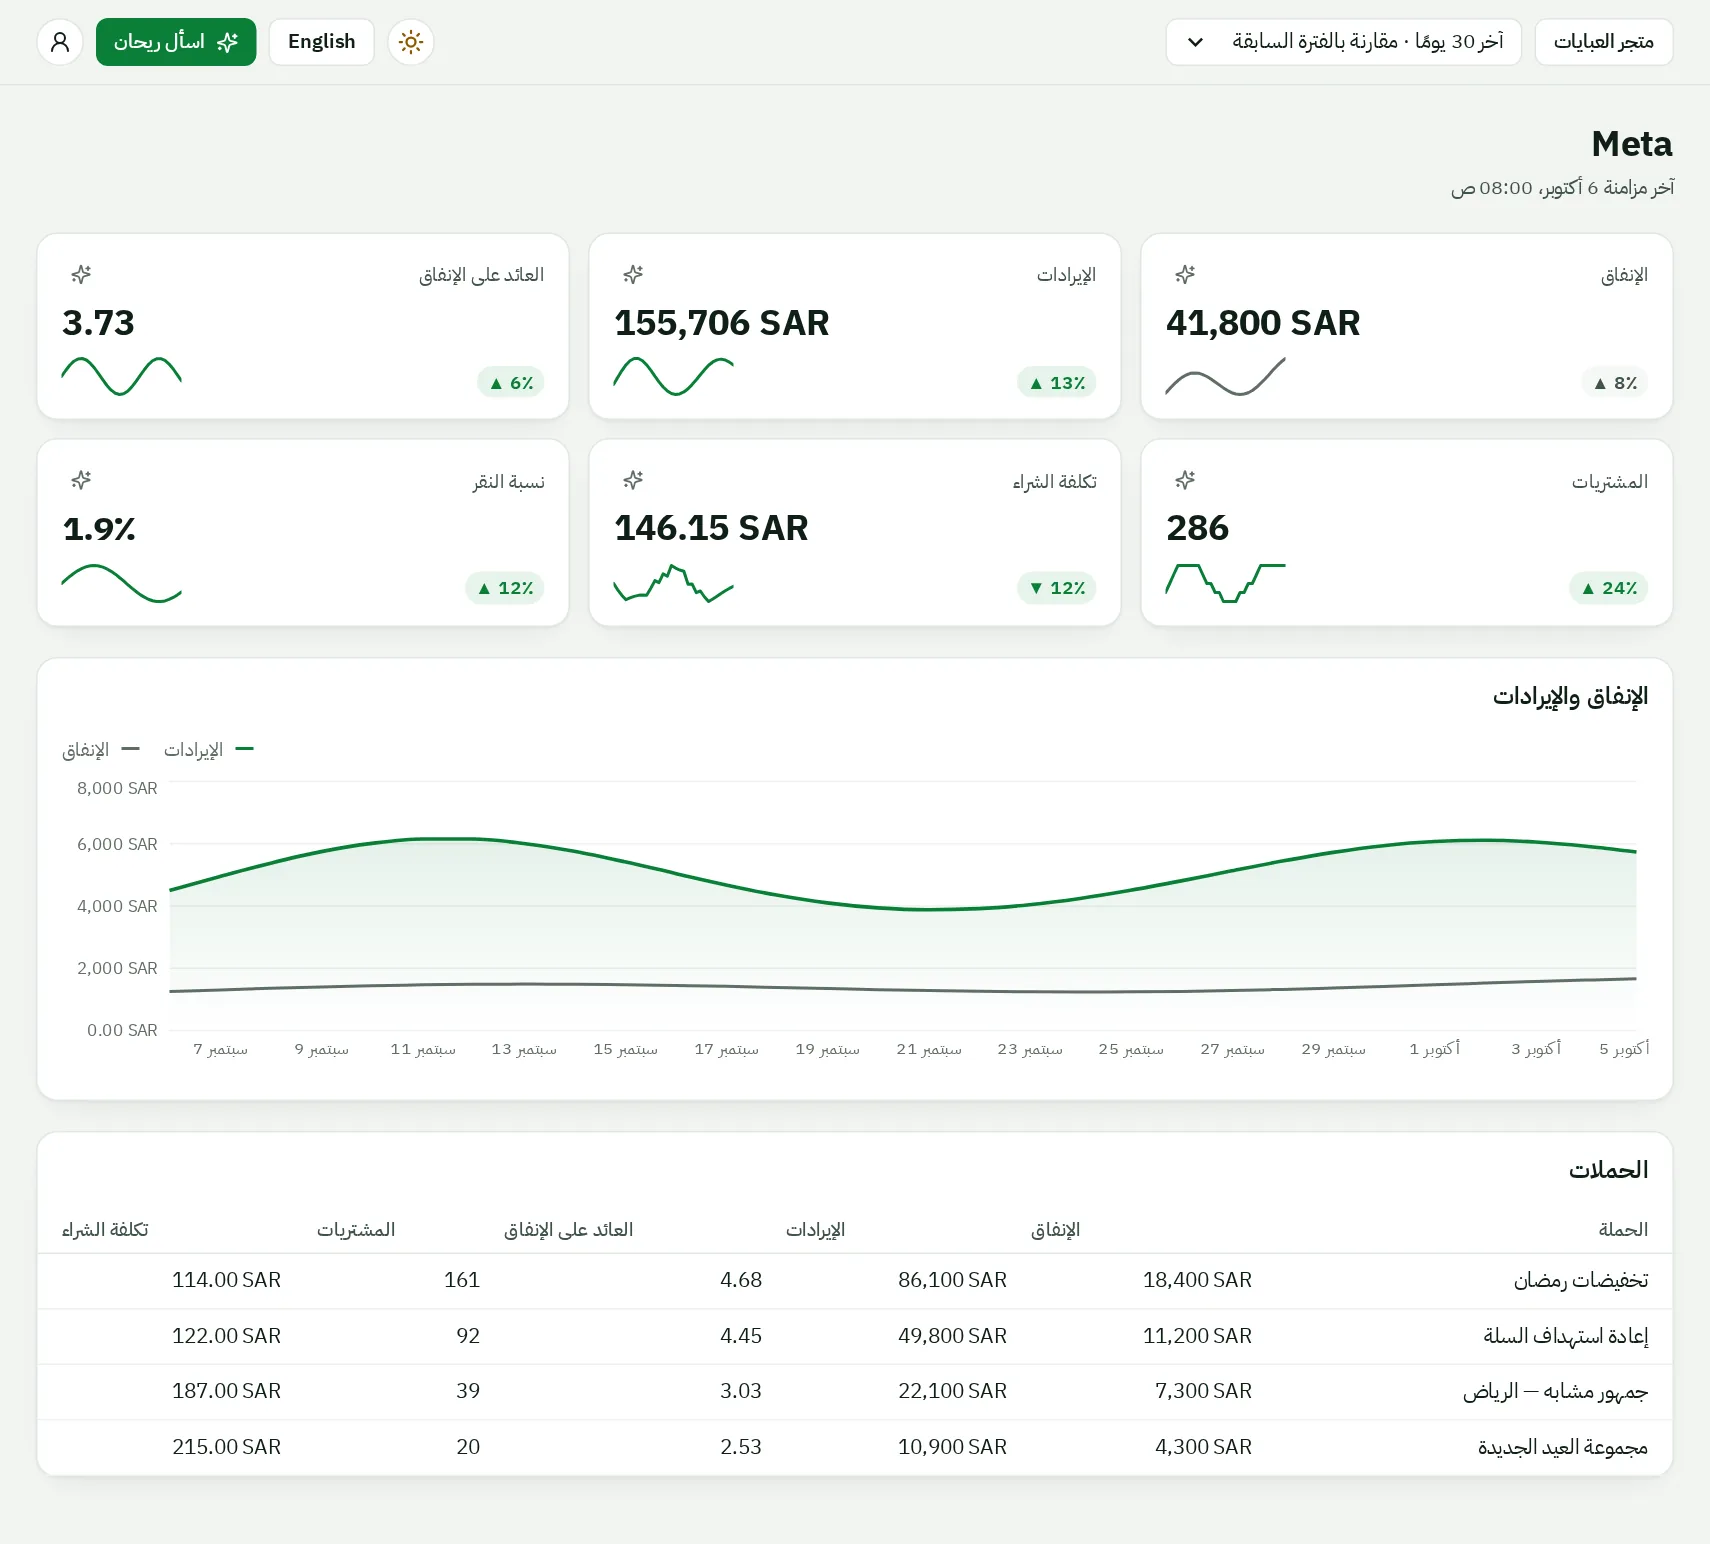
Task: Click sparkle icon on العائد على الإنفاق card
Action: pos(81,274)
